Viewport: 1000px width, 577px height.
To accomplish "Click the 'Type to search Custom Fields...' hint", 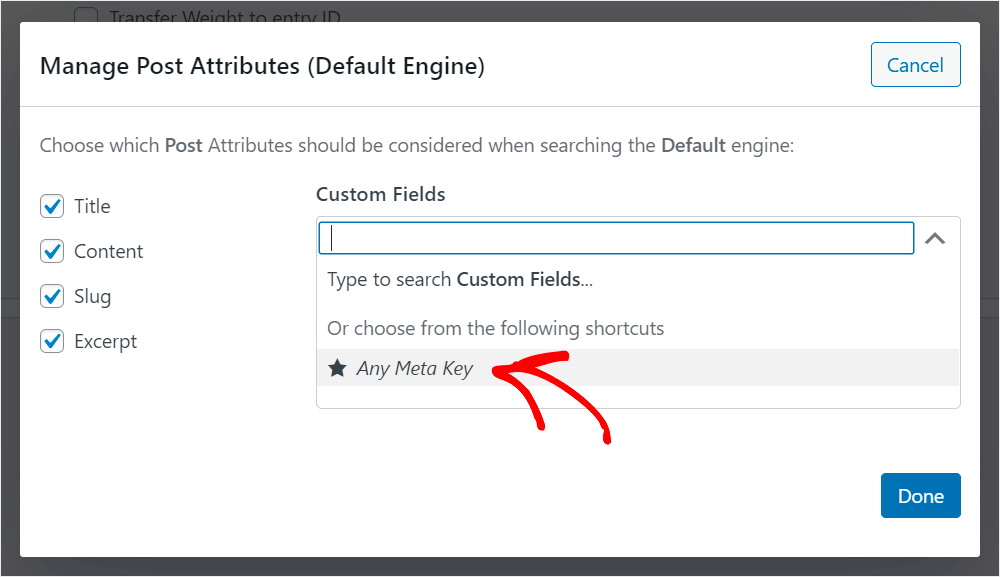I will (460, 279).
